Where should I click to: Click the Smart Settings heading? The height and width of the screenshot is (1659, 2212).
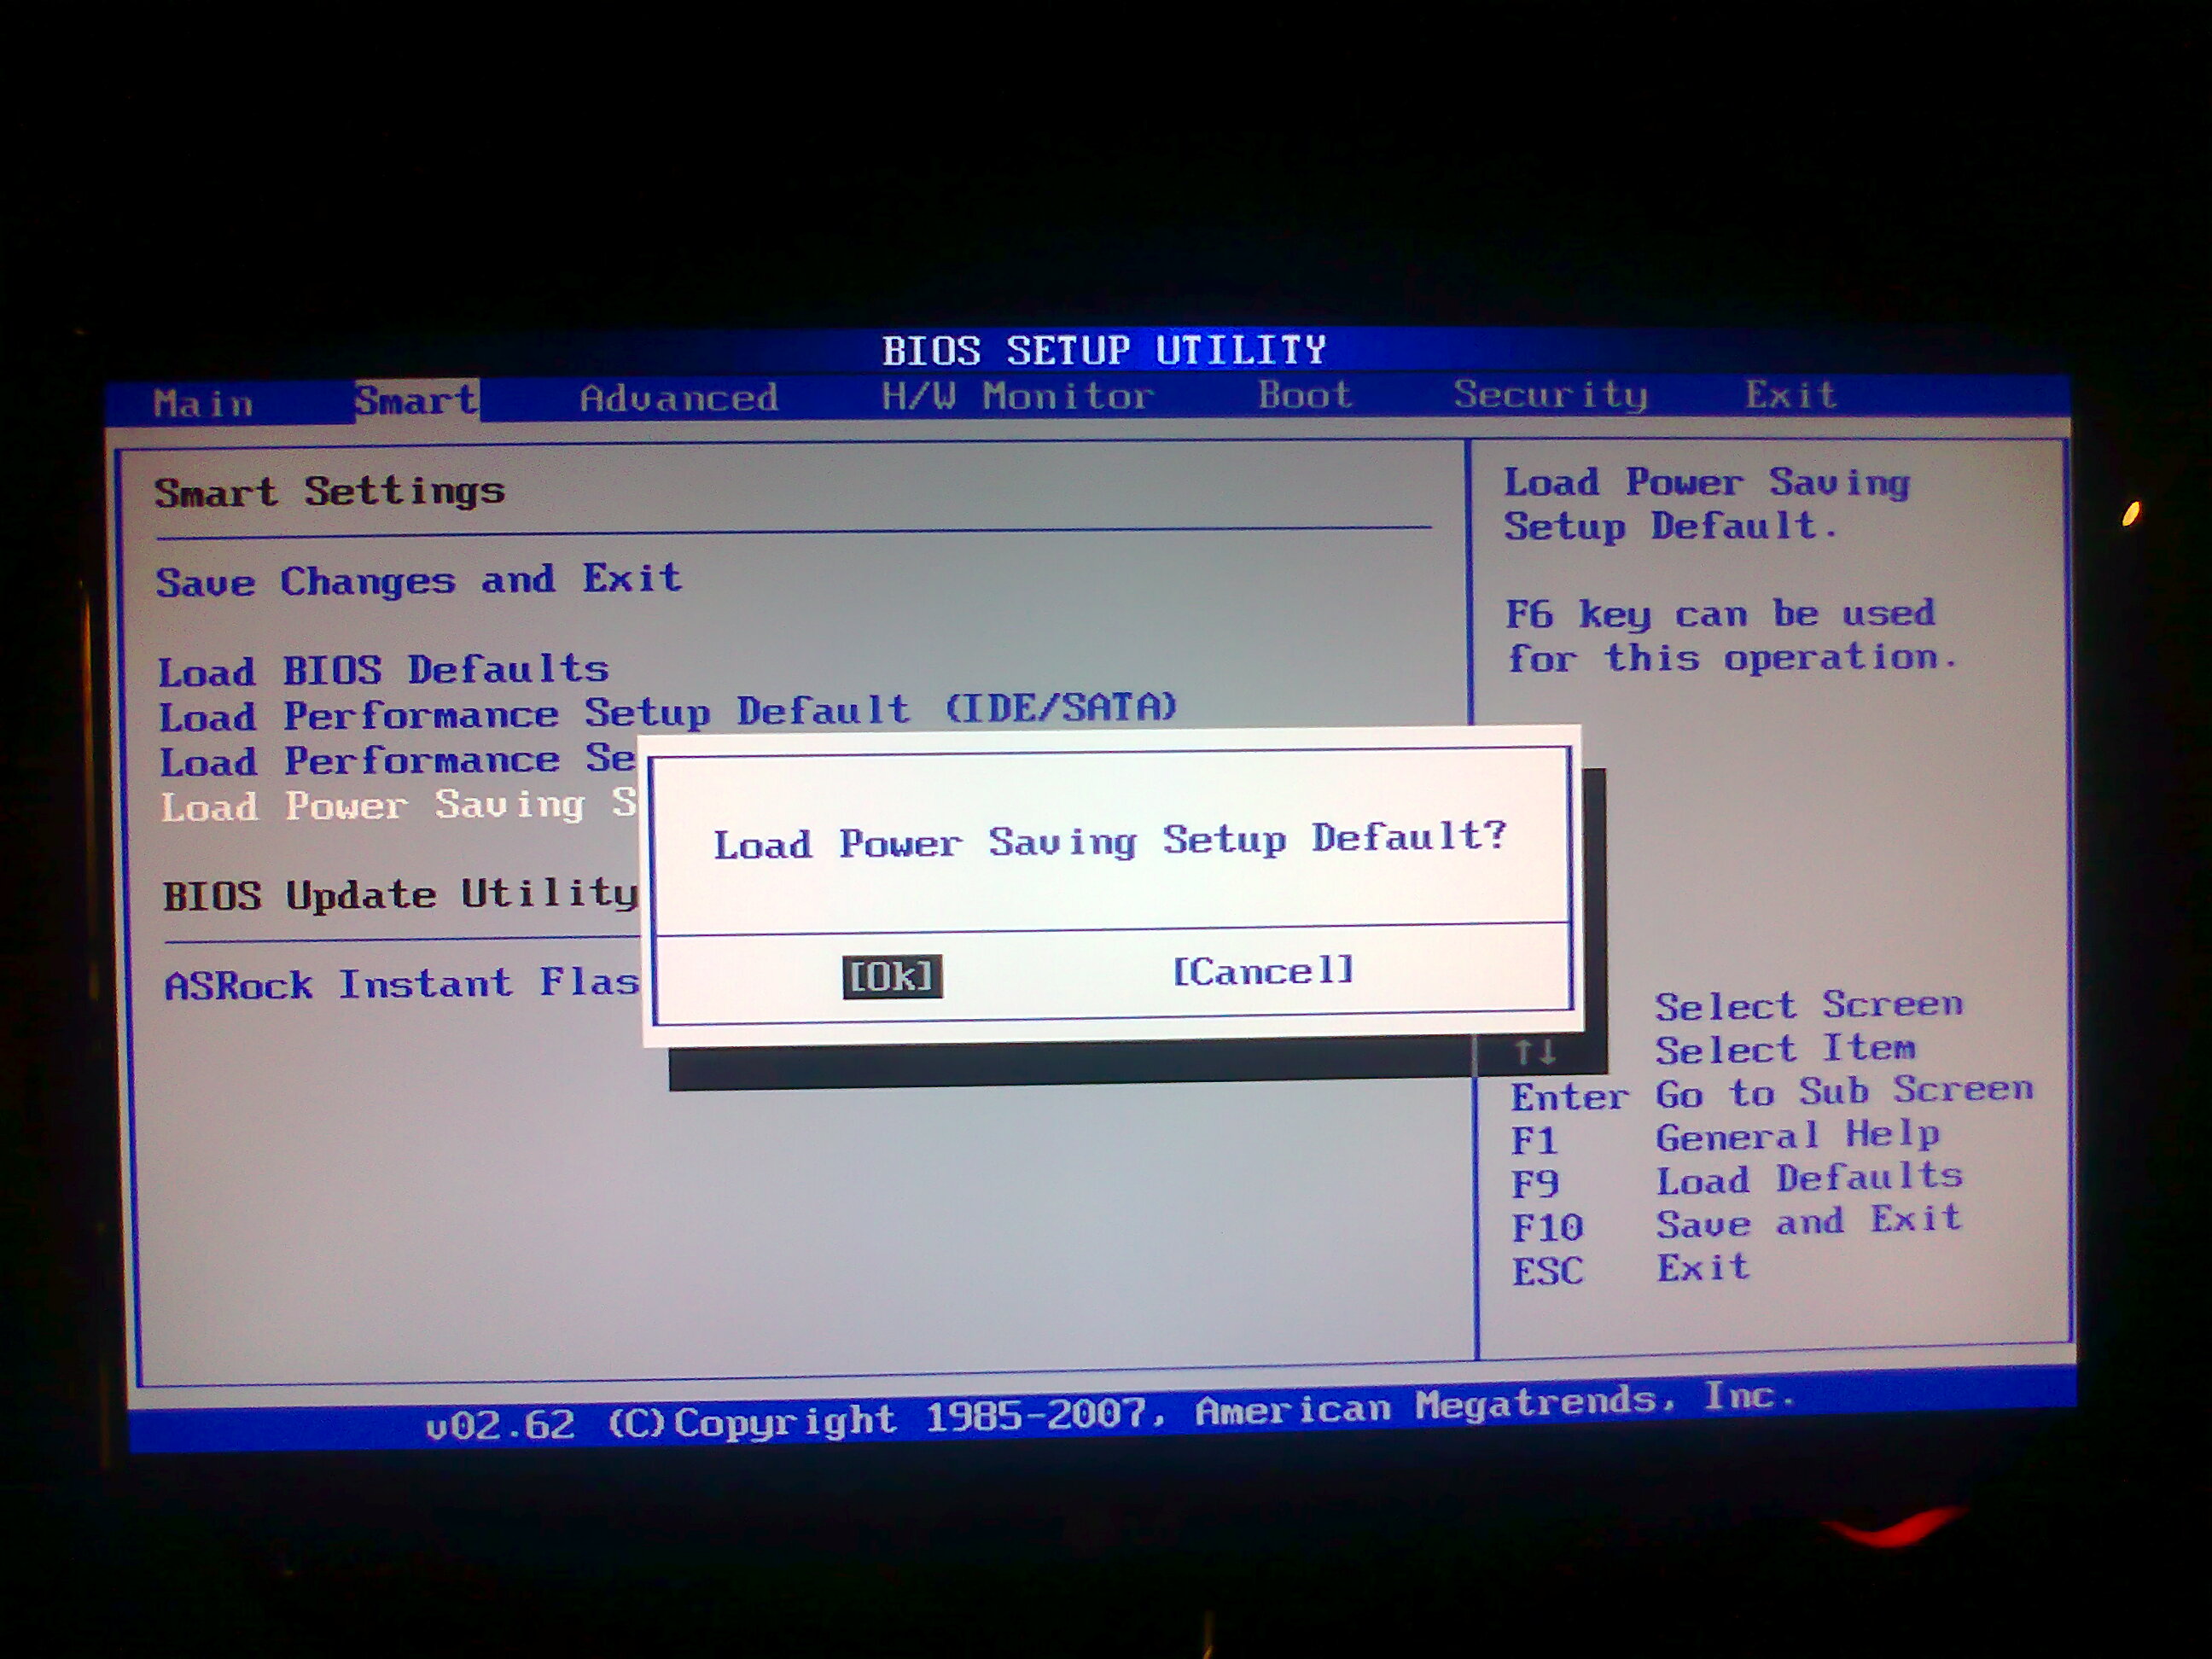(x=330, y=492)
